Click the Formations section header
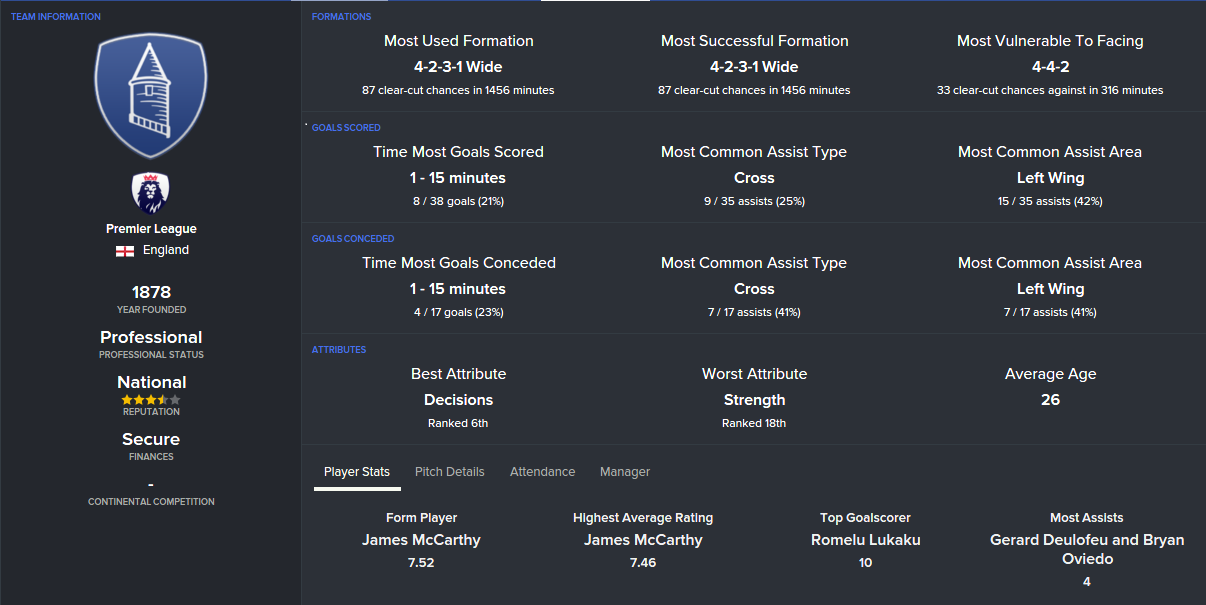 (341, 17)
